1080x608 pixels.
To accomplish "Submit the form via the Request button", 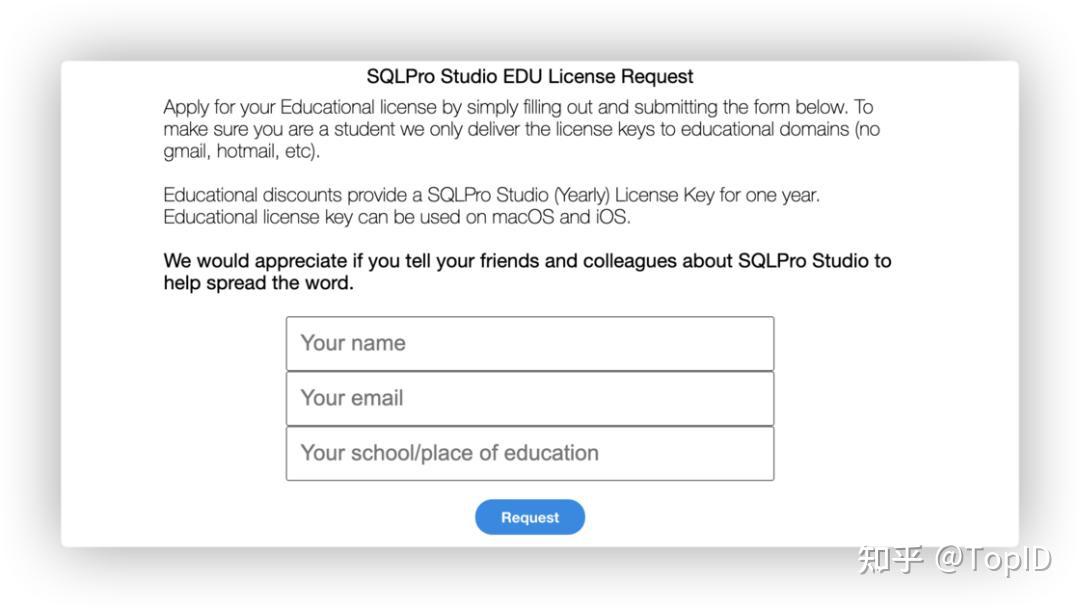I will pos(530,517).
